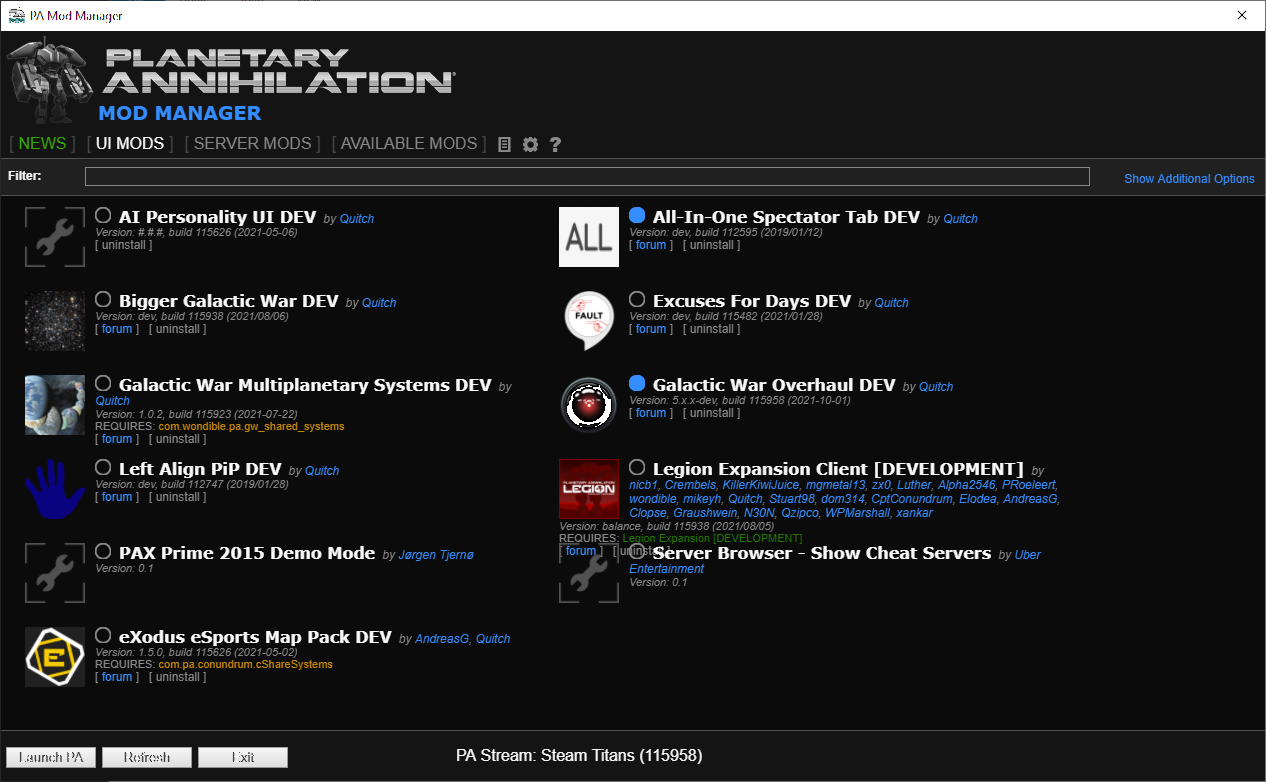Open forum link for All-In-One Spectator Tab
1266x782 pixels.
(x=651, y=245)
